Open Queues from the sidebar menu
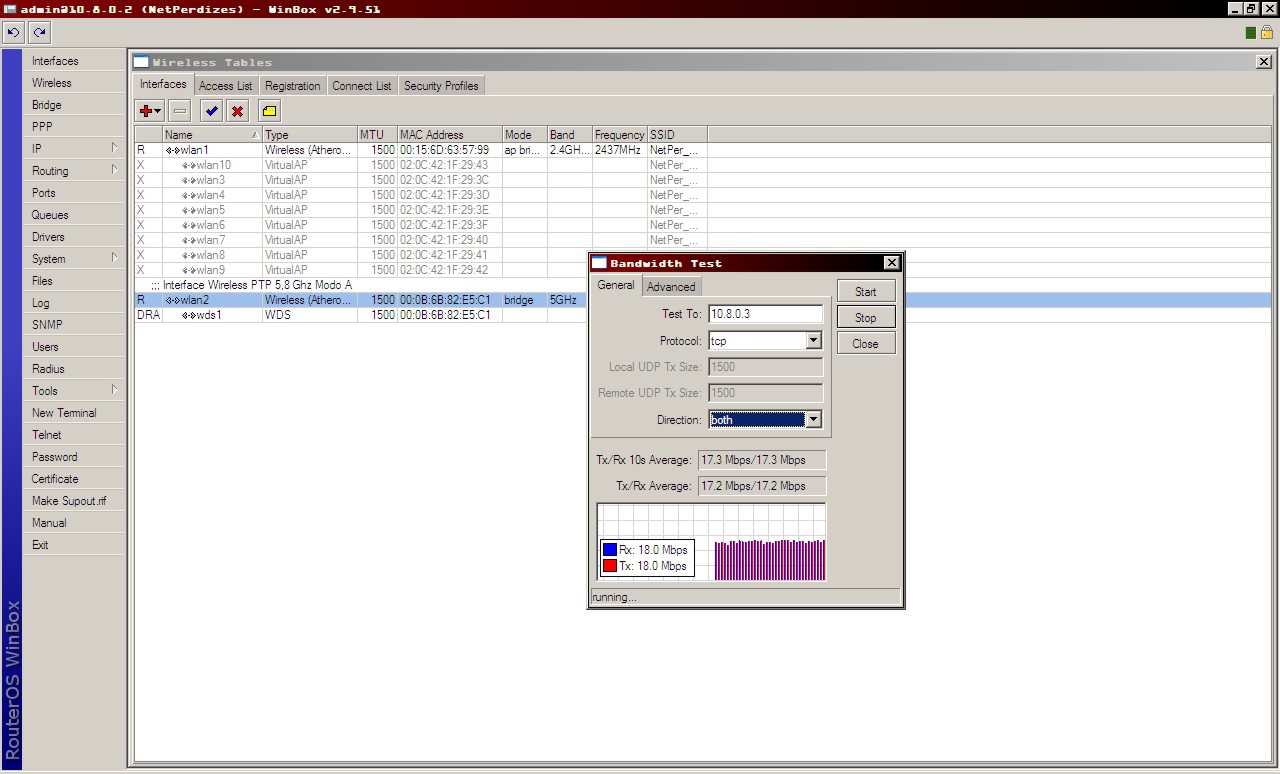This screenshot has width=1280, height=774. click(50, 215)
